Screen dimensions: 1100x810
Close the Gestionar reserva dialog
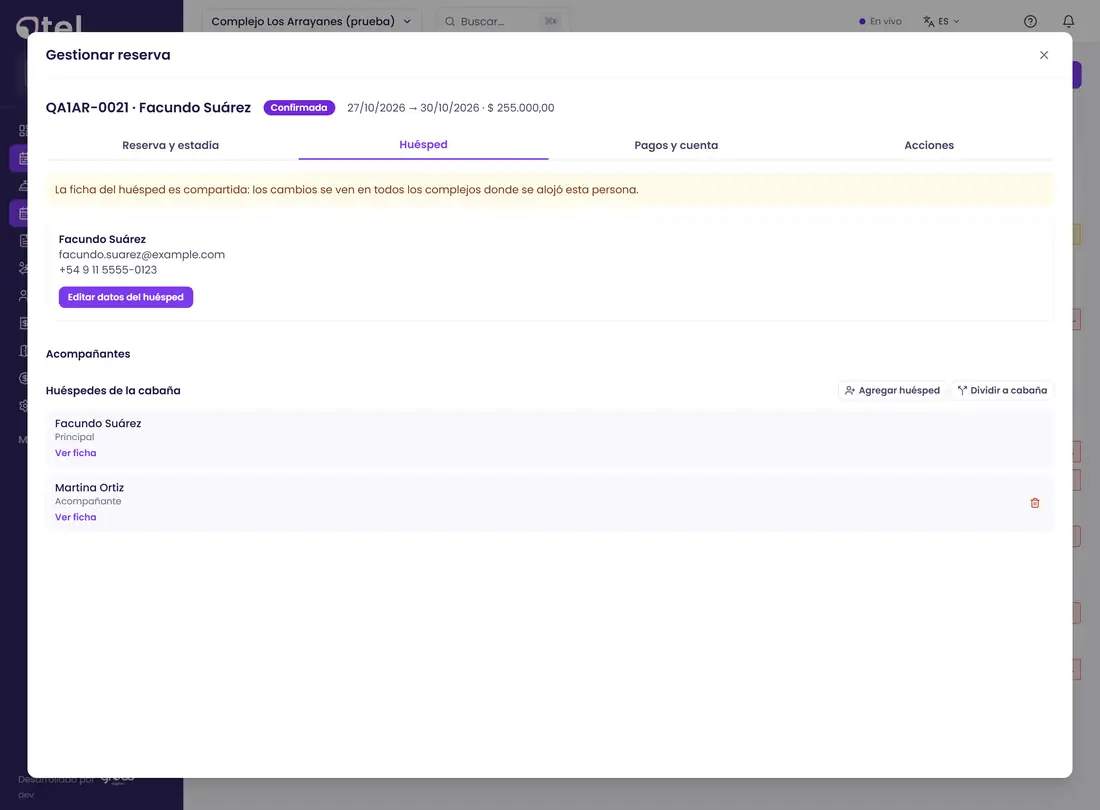click(1043, 55)
